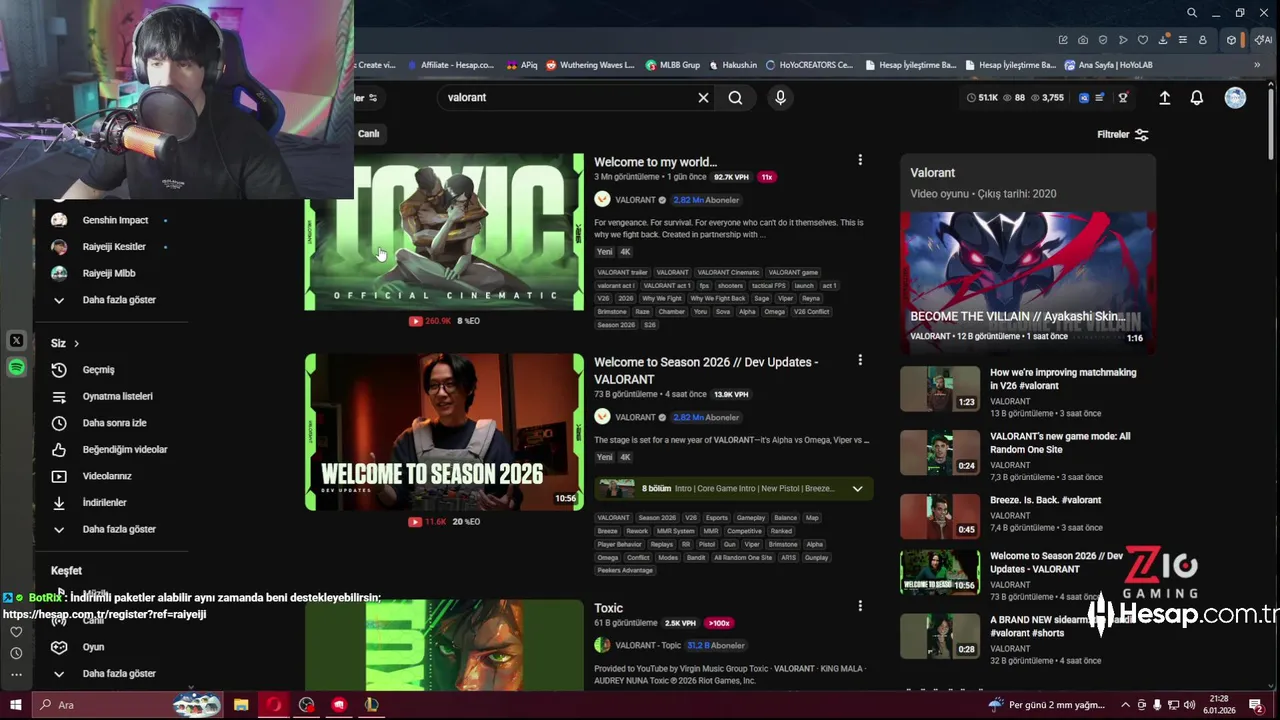This screenshot has width=1280, height=720.
Task: Open the AI button in browser toolbar
Action: (1263, 40)
